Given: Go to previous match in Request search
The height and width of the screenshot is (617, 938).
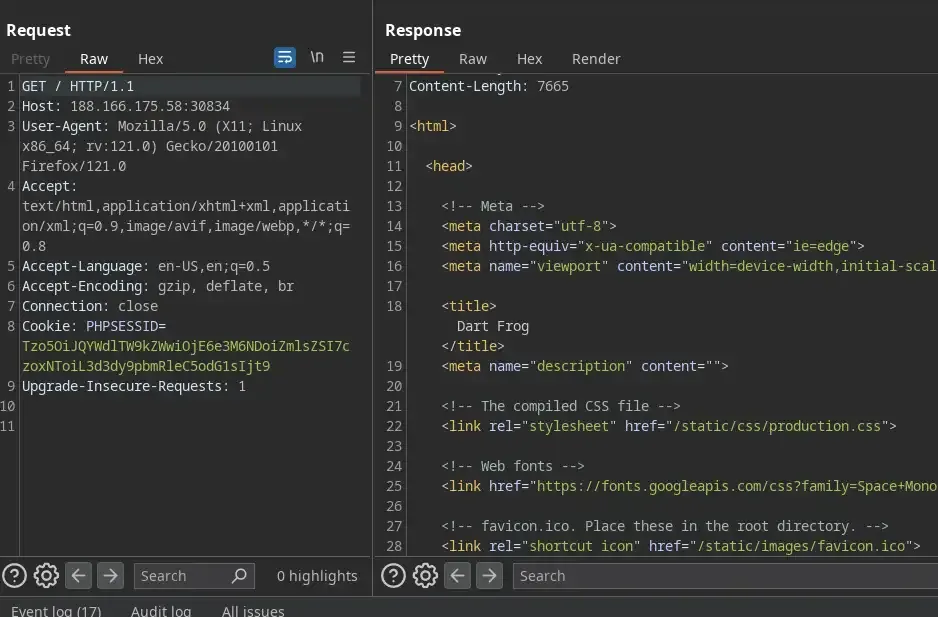Looking at the screenshot, I should (78, 576).
